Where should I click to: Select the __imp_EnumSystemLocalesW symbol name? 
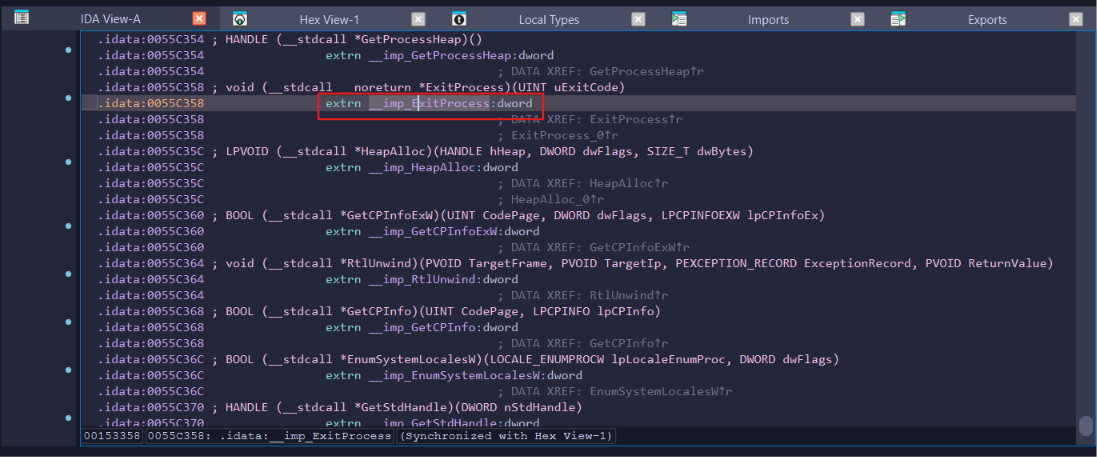pos(455,376)
